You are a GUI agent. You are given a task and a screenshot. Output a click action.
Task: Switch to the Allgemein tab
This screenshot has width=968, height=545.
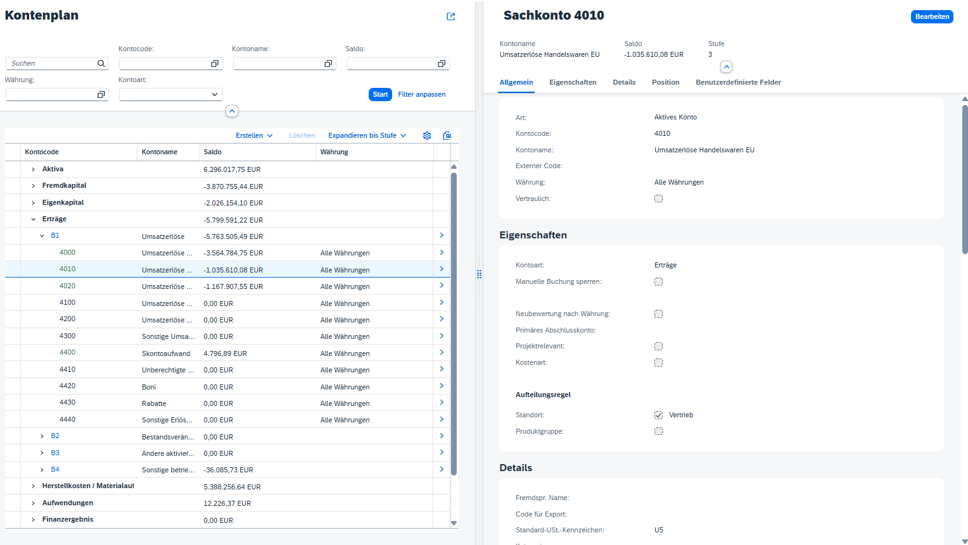pyautogui.click(x=516, y=82)
